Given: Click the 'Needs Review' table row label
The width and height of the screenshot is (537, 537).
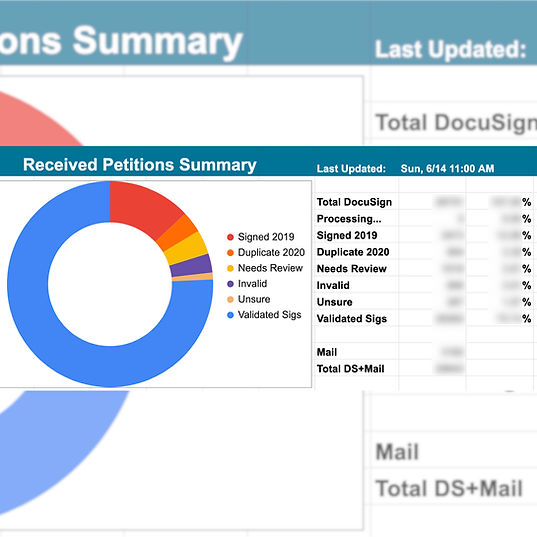Looking at the screenshot, I should point(352,268).
